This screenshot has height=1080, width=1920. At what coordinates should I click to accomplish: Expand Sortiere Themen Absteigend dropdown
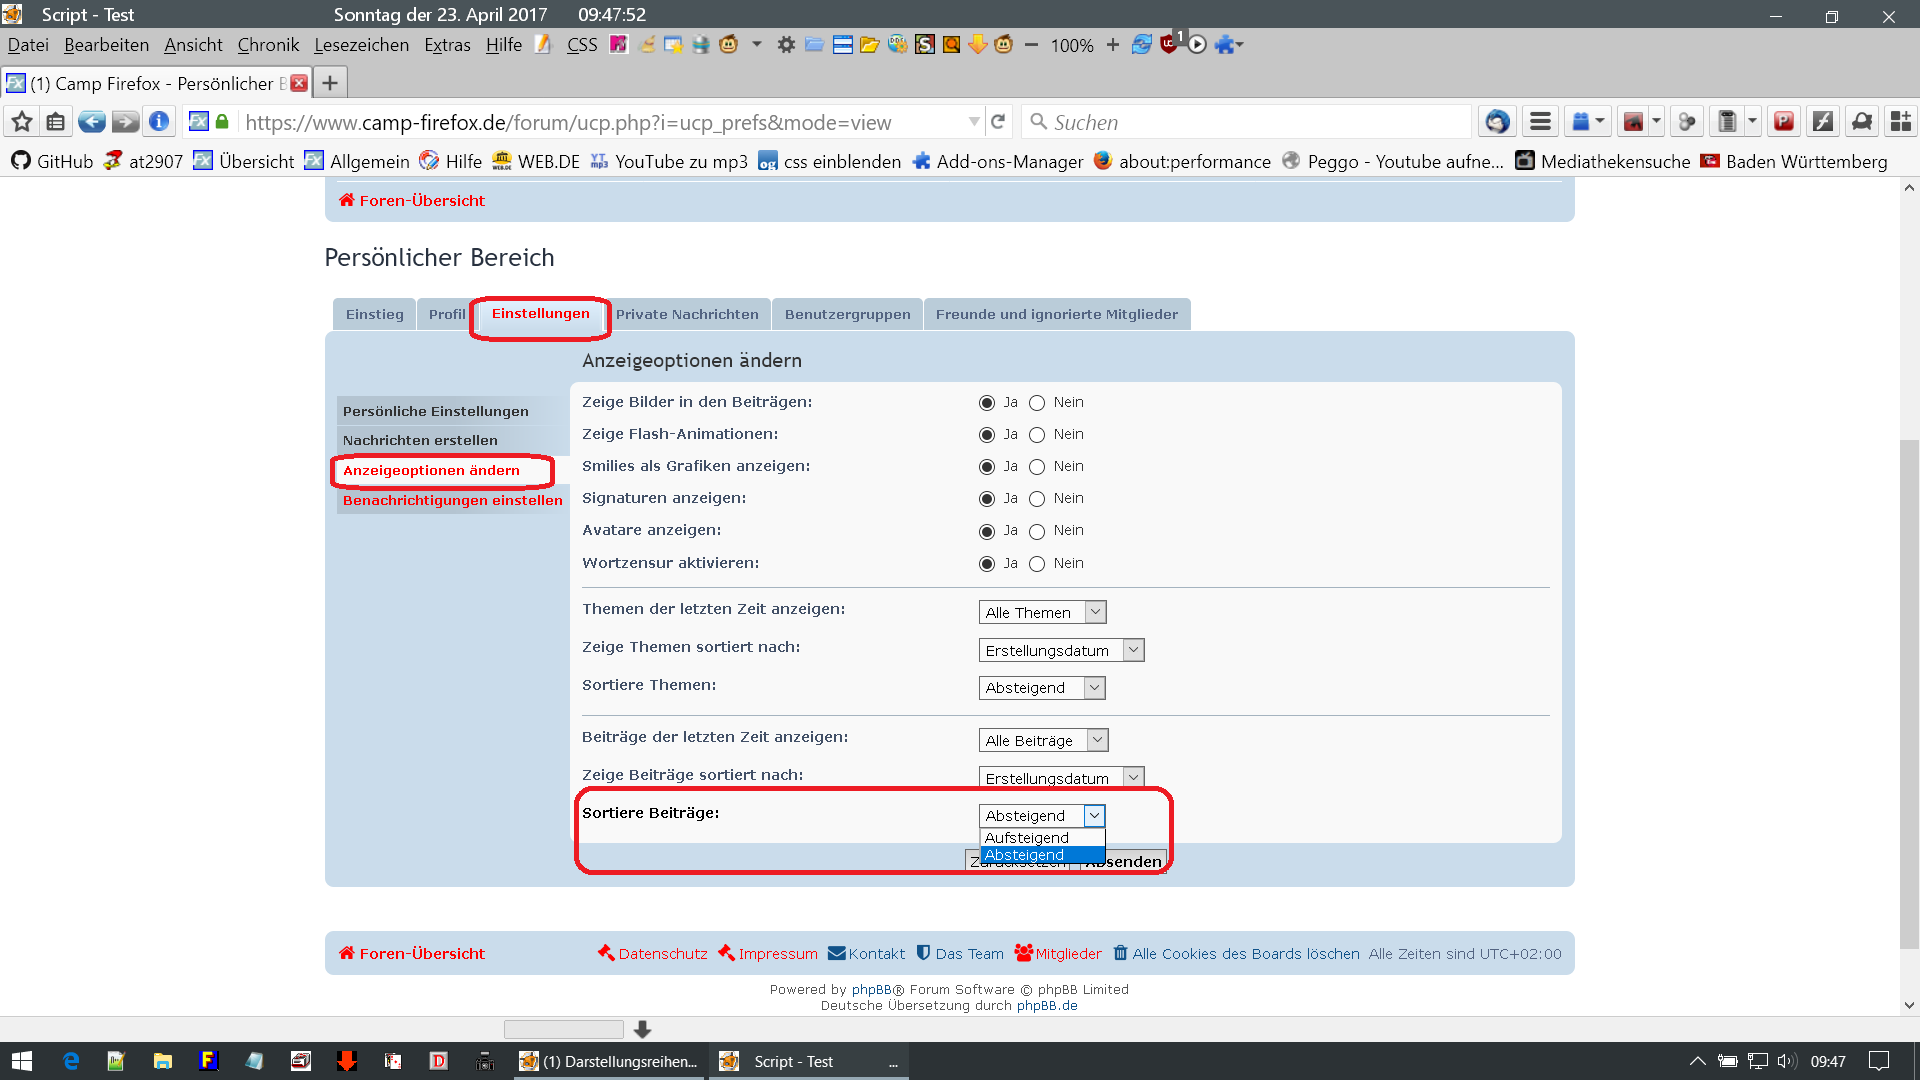click(1041, 688)
